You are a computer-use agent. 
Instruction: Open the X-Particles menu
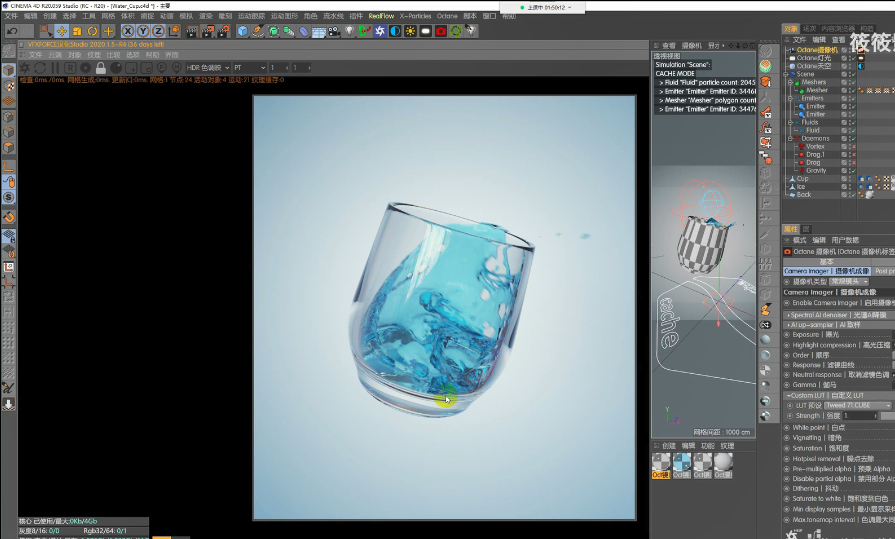pyautogui.click(x=415, y=16)
